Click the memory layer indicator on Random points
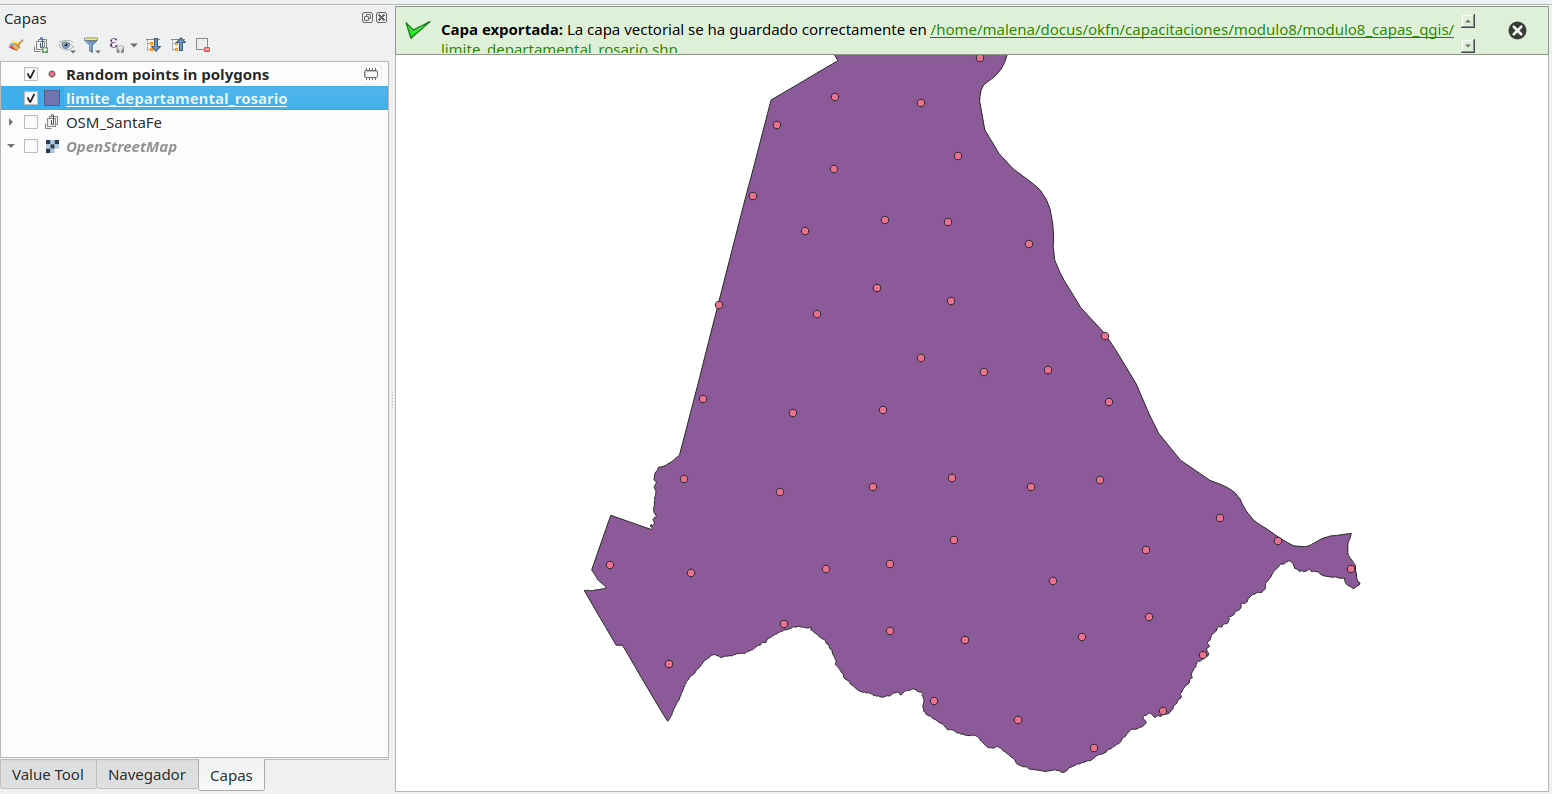The image size is (1552, 794). (371, 74)
